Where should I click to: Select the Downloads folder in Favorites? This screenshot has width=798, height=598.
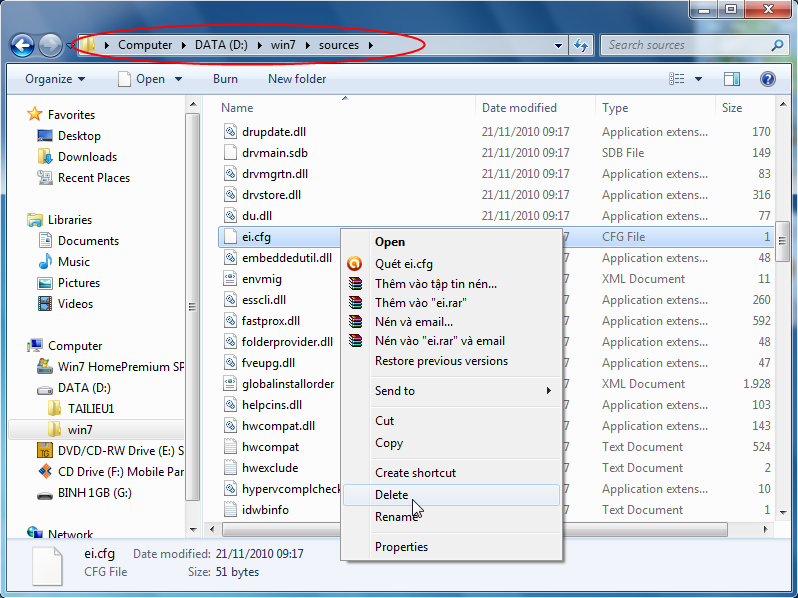click(x=87, y=157)
